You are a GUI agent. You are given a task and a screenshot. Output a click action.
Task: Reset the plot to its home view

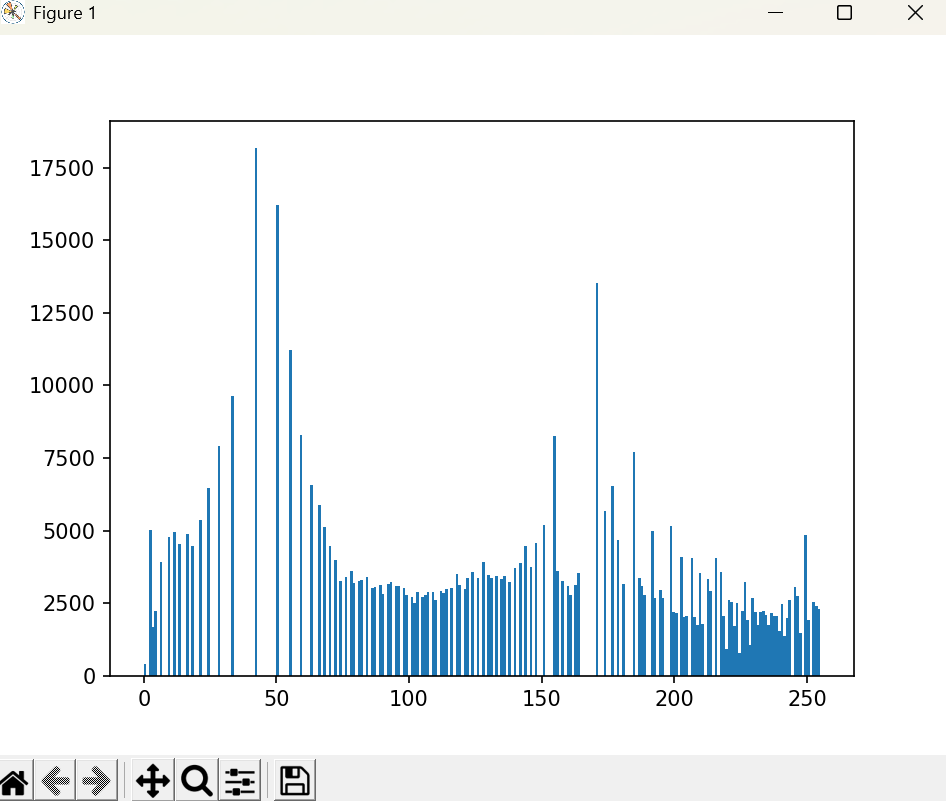(x=14, y=780)
